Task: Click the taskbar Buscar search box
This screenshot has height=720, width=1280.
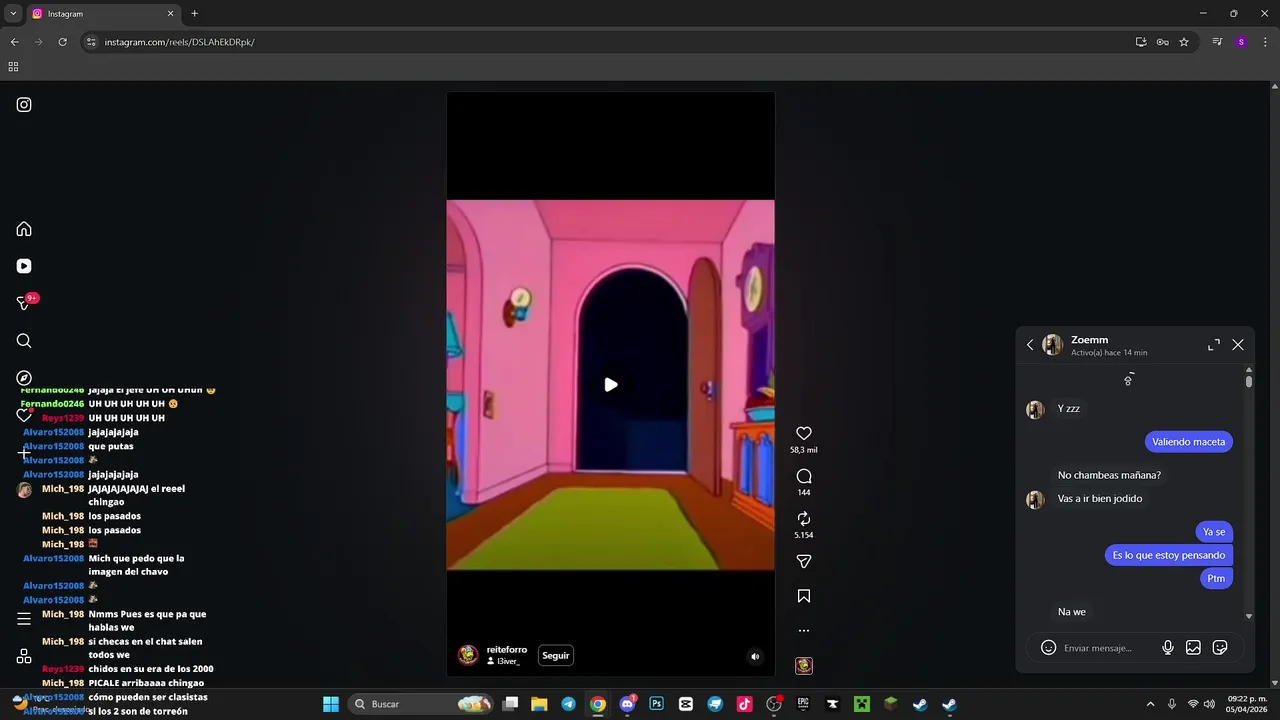Action: (x=422, y=704)
